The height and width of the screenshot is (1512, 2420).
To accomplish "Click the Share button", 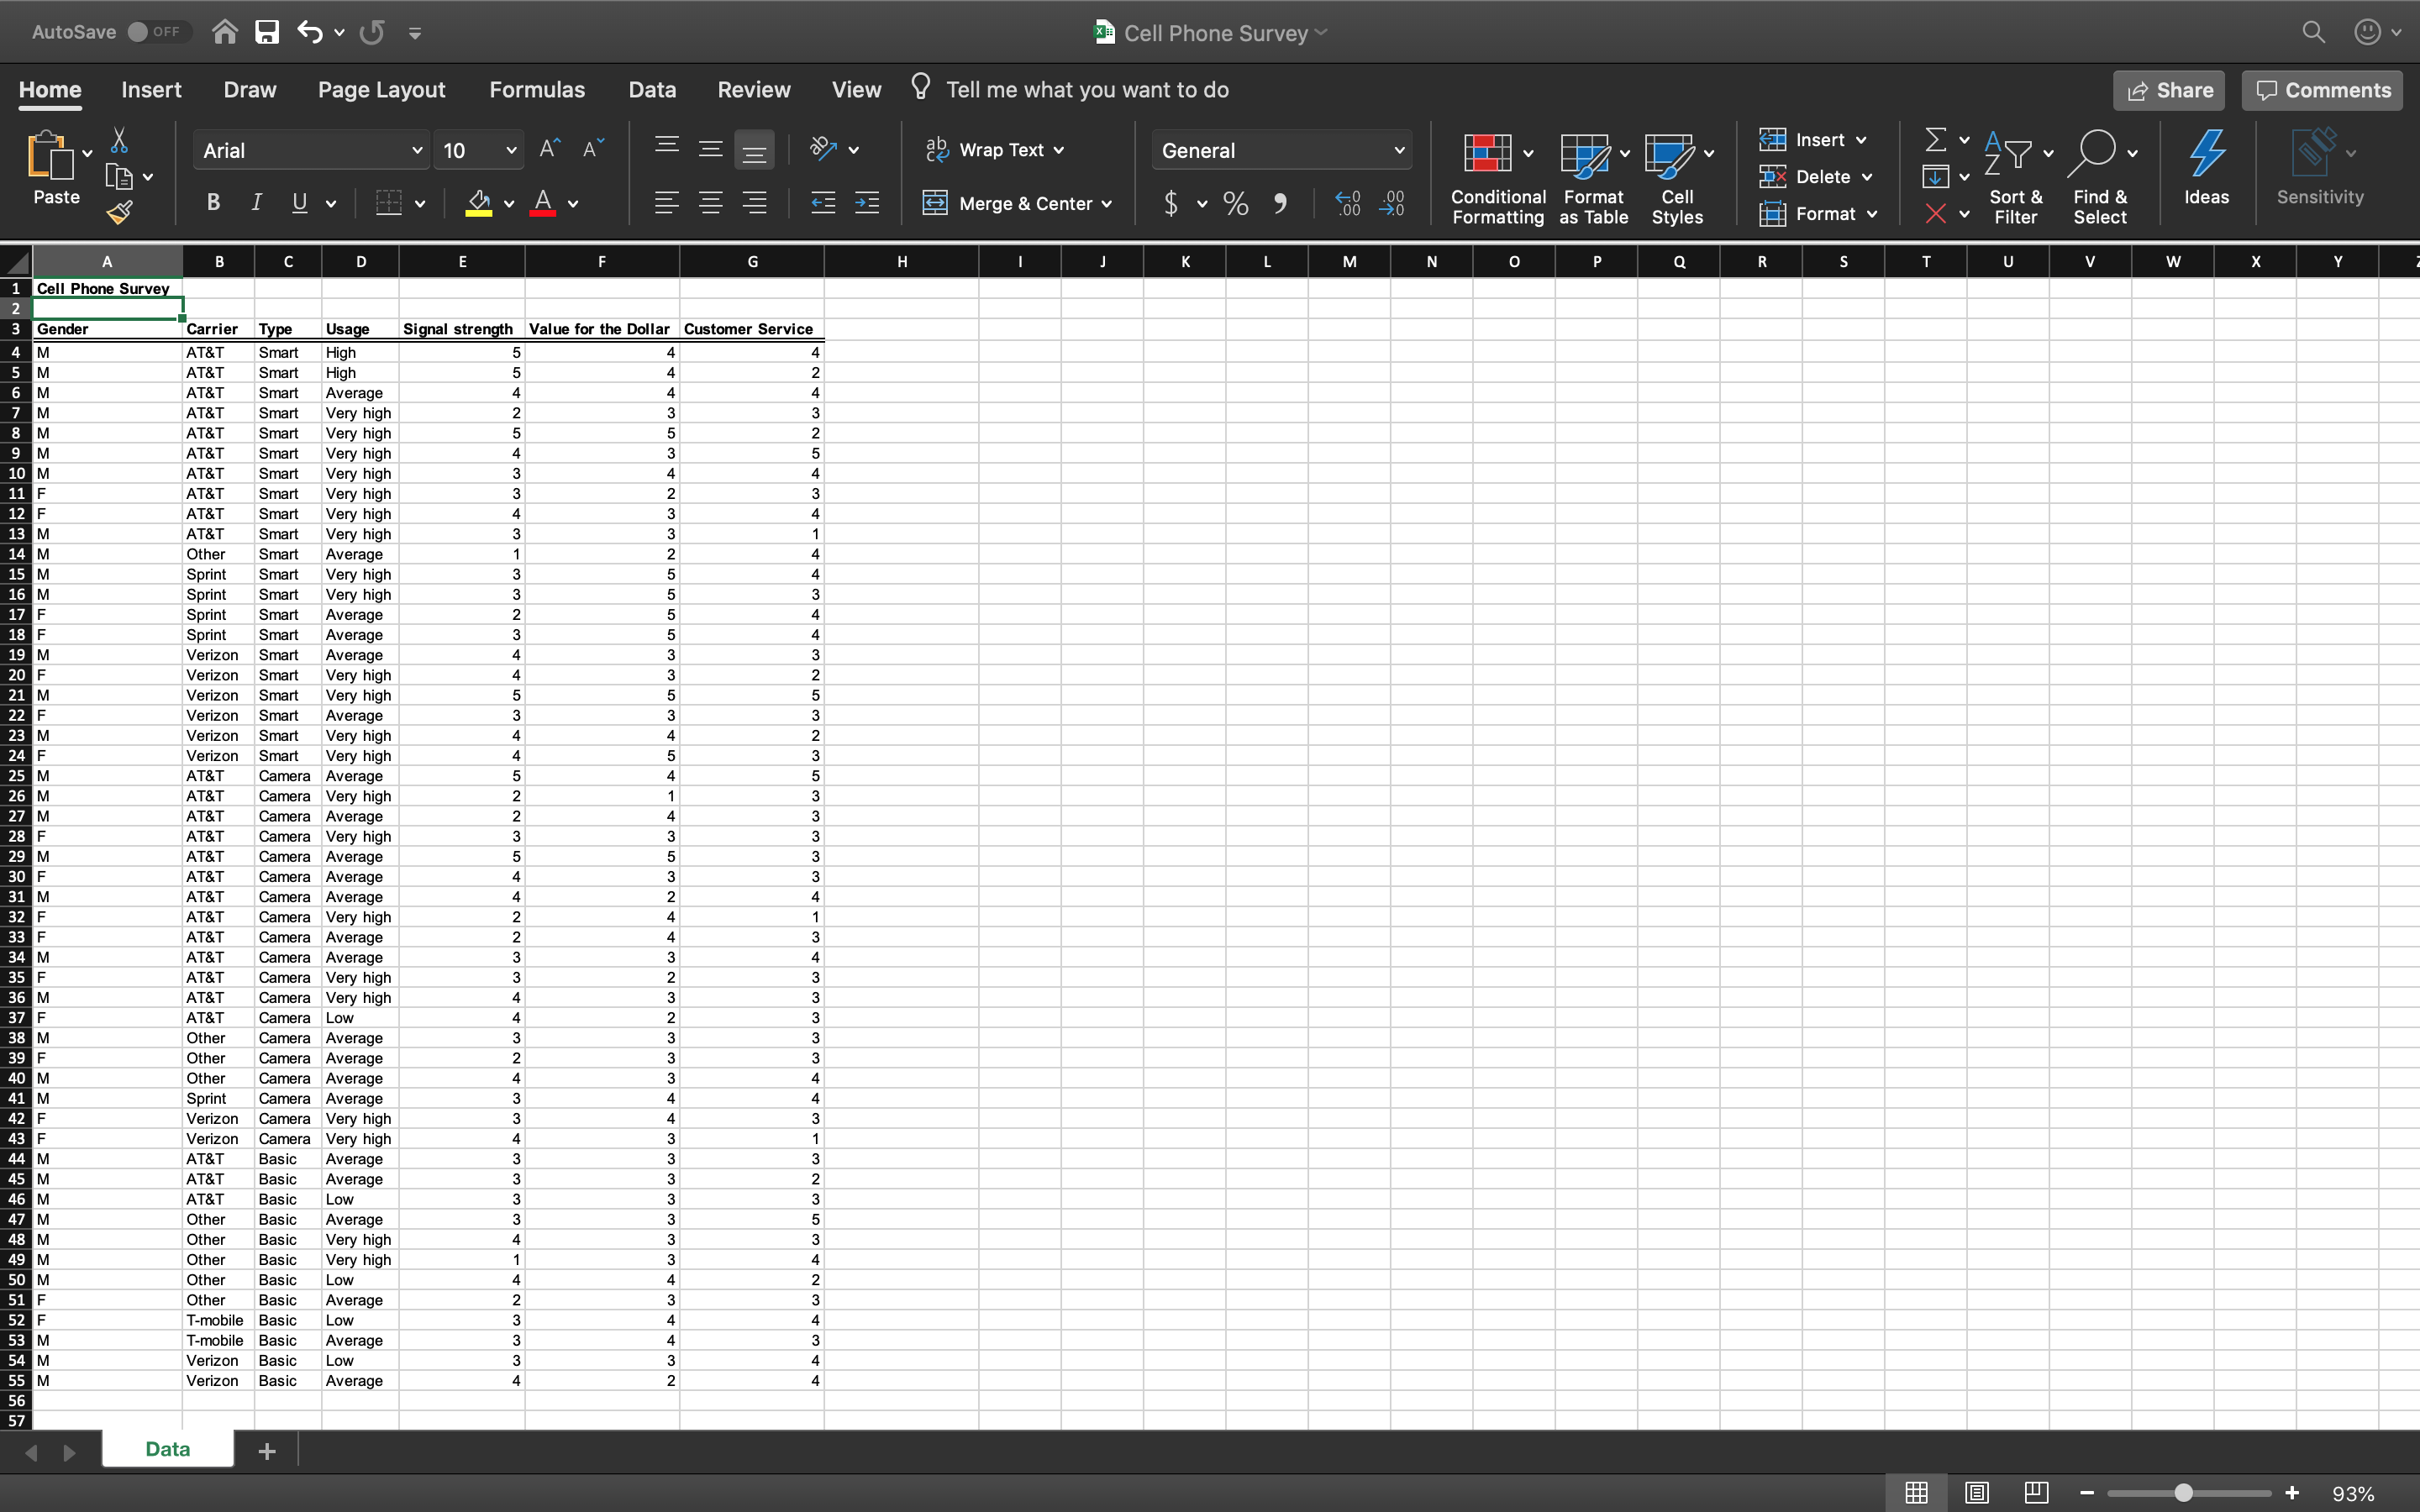I will [x=2169, y=89].
